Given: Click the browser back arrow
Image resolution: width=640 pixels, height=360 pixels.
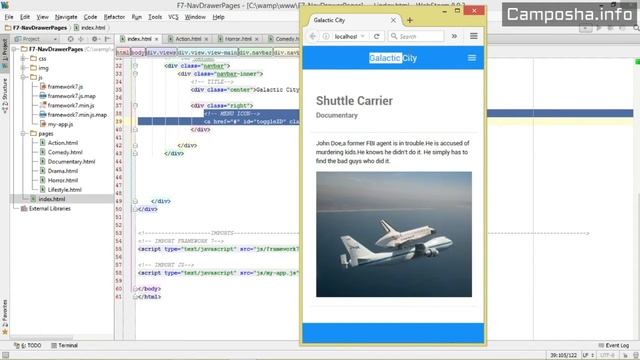Looking at the screenshot, I should click(x=312, y=36).
